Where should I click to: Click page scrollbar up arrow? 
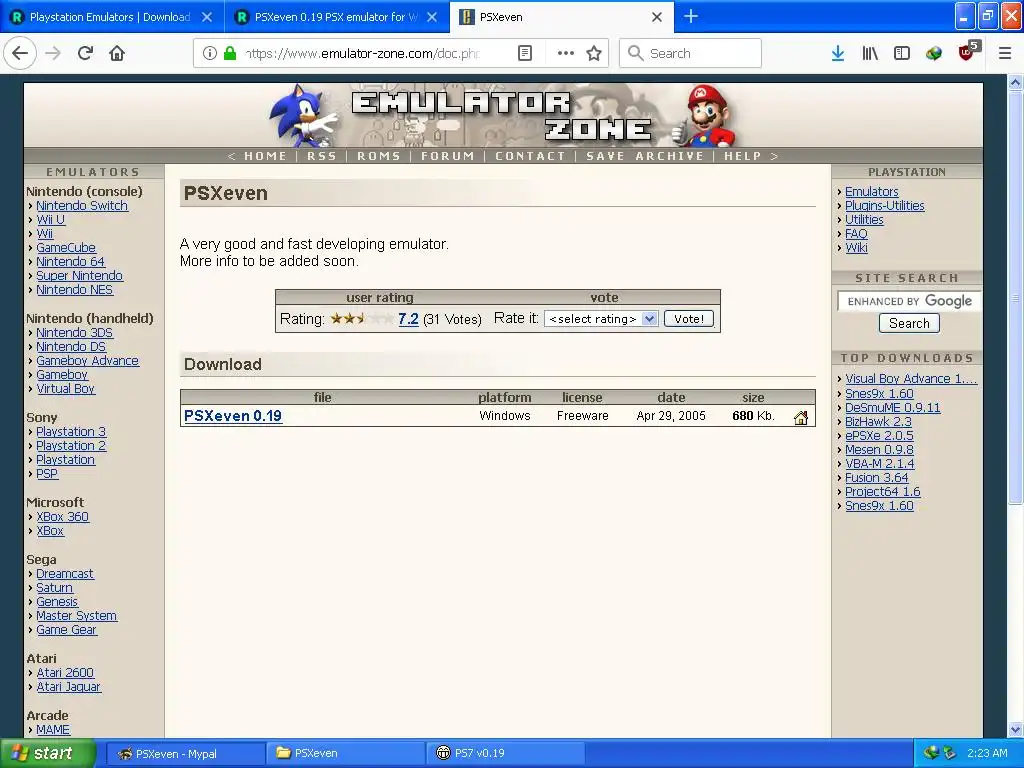(1015, 83)
